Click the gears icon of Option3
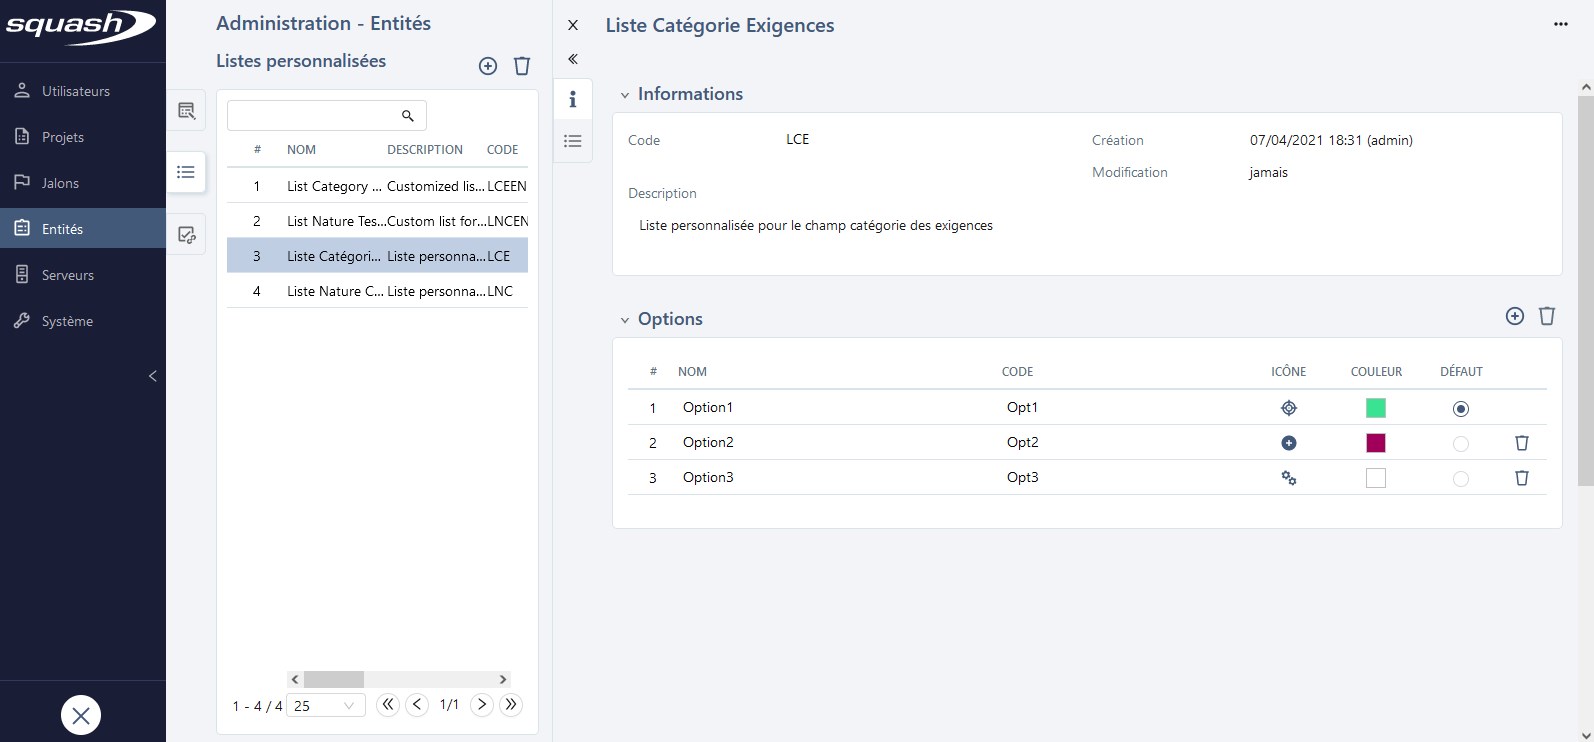 [x=1289, y=478]
